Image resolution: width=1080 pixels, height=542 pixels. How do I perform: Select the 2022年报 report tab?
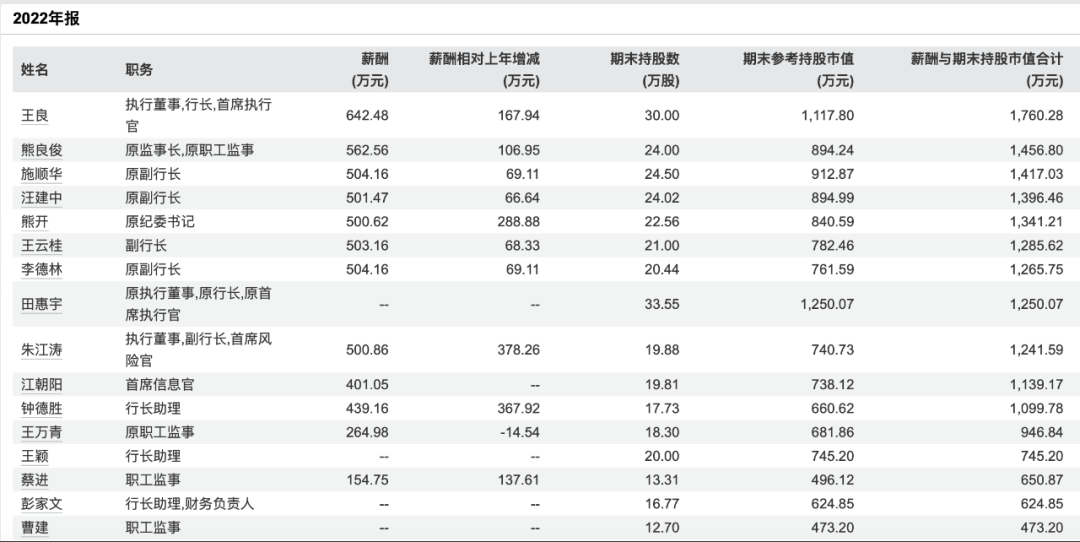coord(46,18)
